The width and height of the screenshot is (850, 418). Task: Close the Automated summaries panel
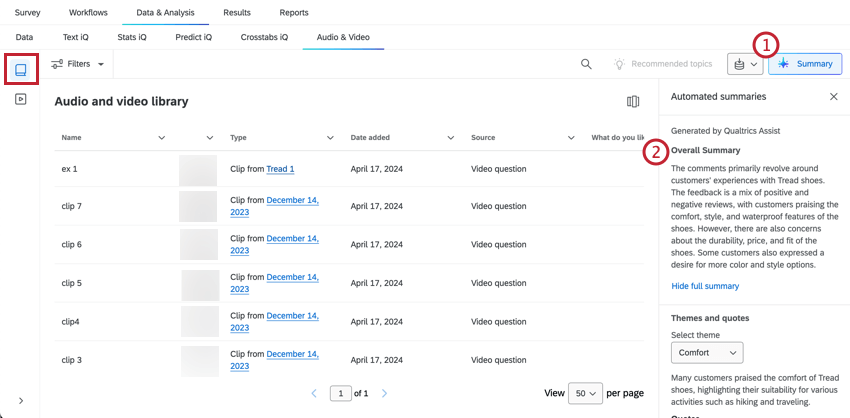pos(834,97)
